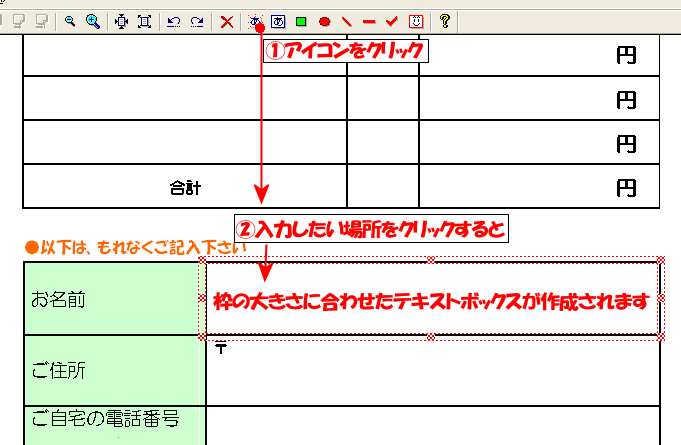Viewport: 681px width, 445px height.
Task: Click the redo arrow icon
Action: click(196, 20)
